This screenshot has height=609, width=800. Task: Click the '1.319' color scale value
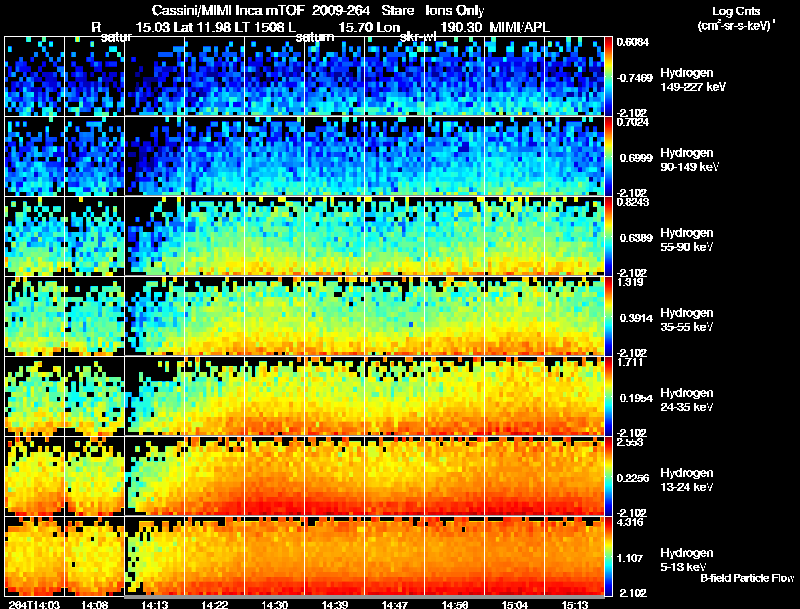[630, 282]
